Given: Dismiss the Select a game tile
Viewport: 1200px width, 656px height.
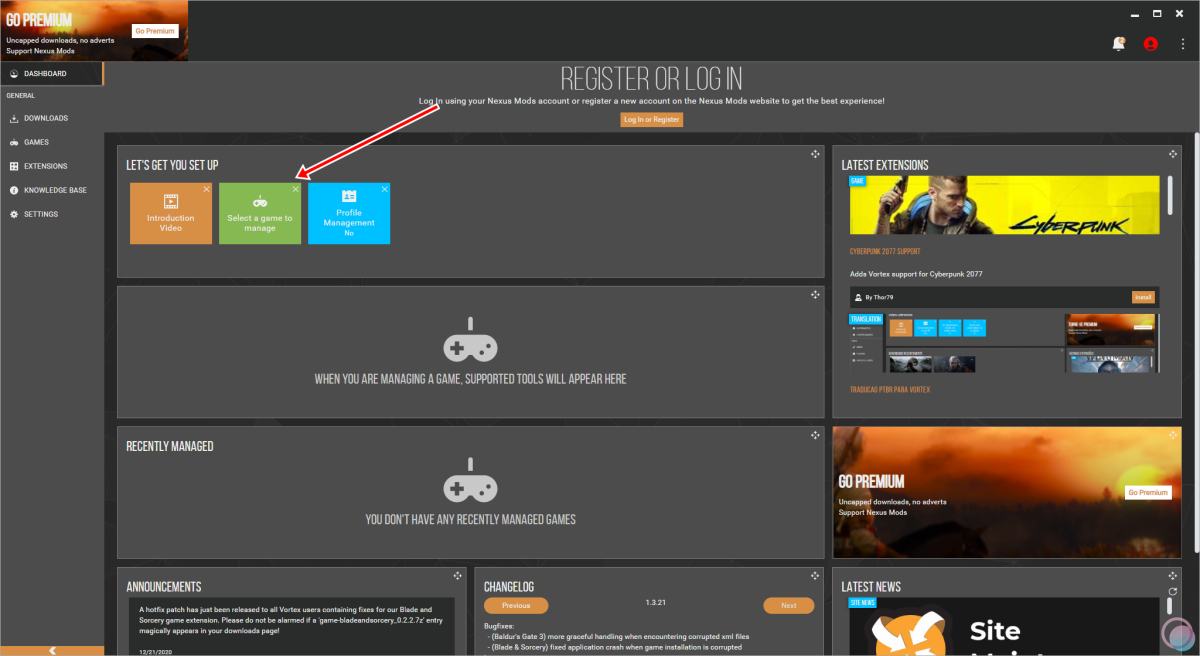Looking at the screenshot, I should pos(295,189).
